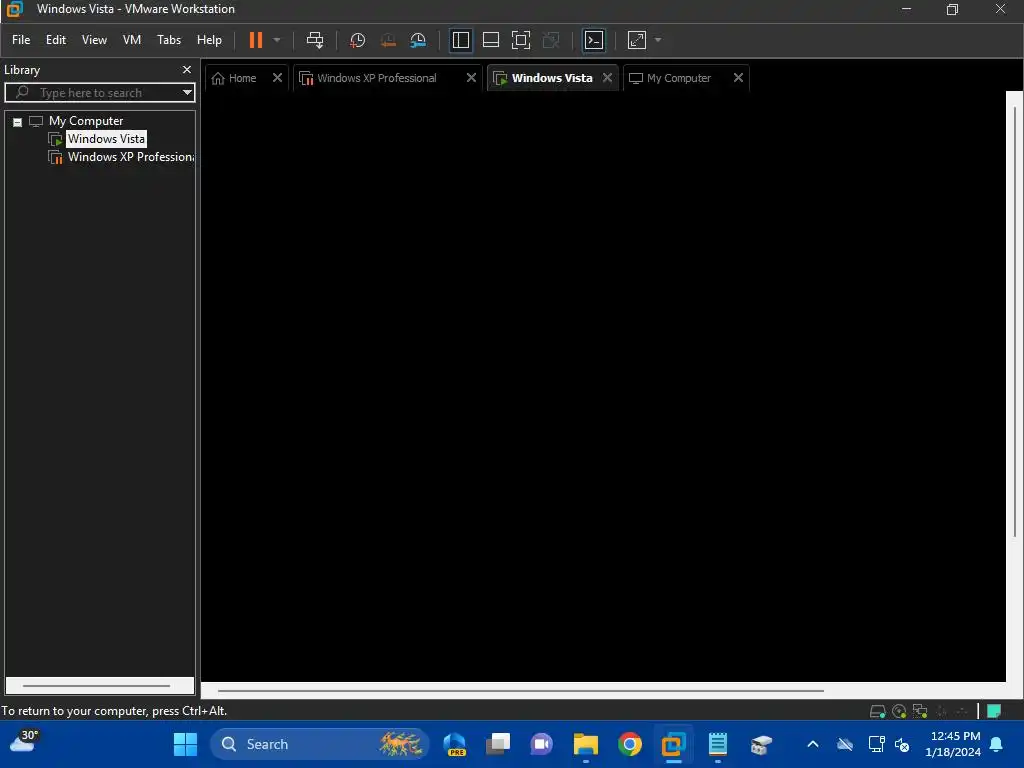1024x768 pixels.
Task: Click the CD/DVD device status icon
Action: pyautogui.click(x=899, y=711)
